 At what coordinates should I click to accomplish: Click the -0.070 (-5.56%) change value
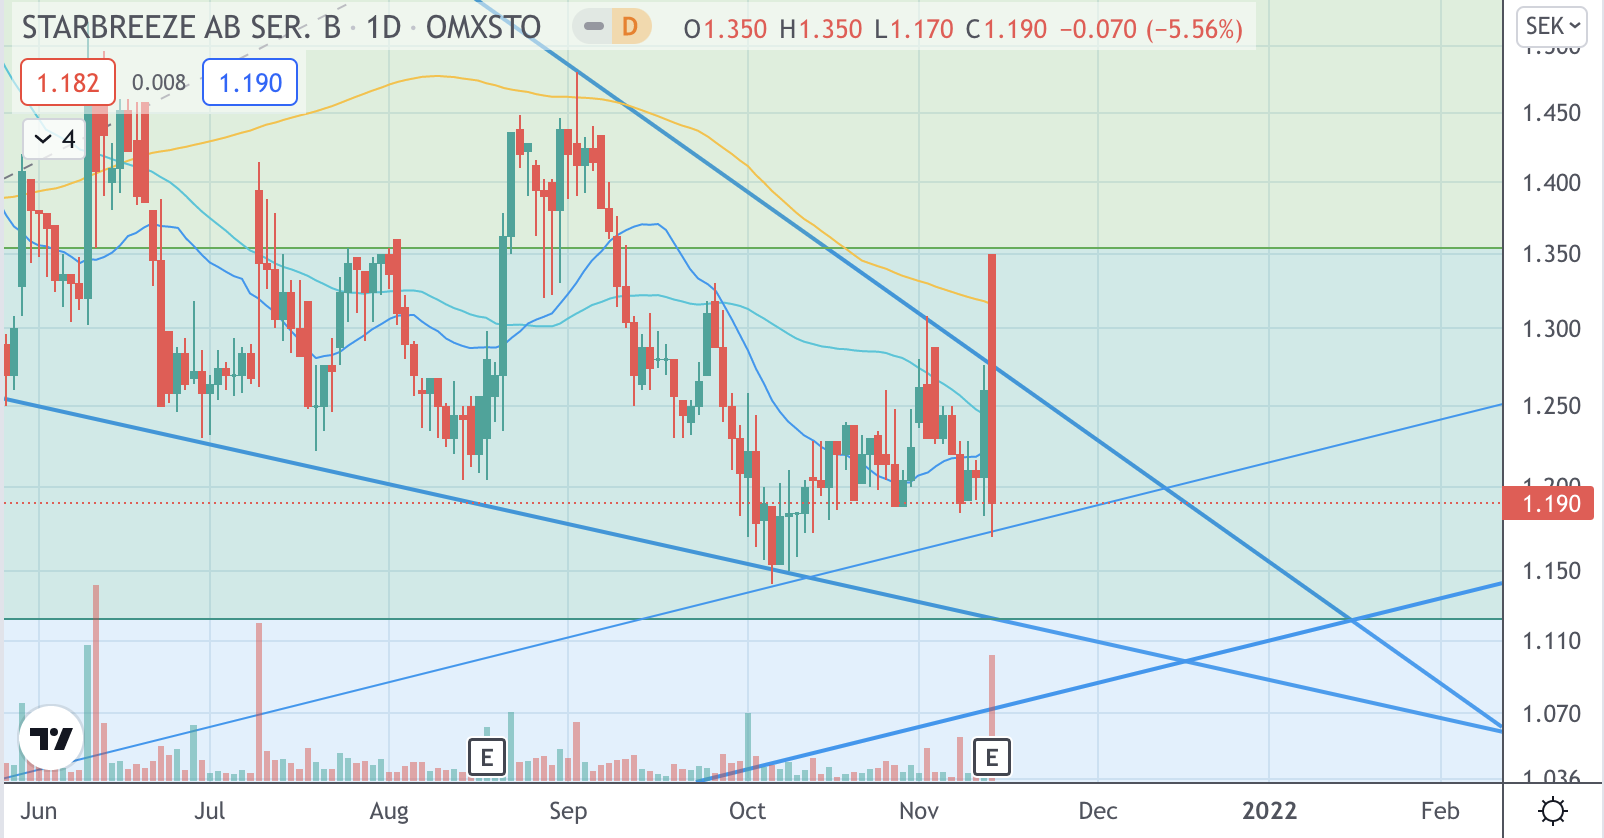1151,29
